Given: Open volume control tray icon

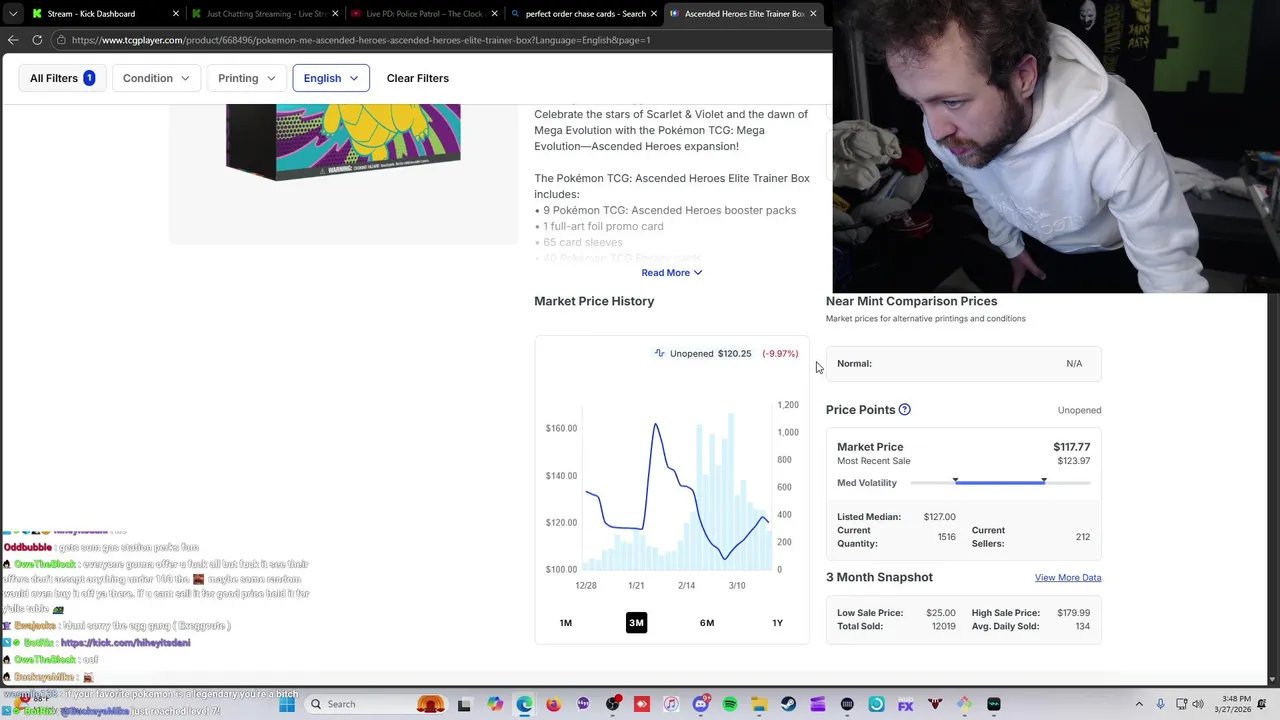Looking at the screenshot, I should [1200, 704].
